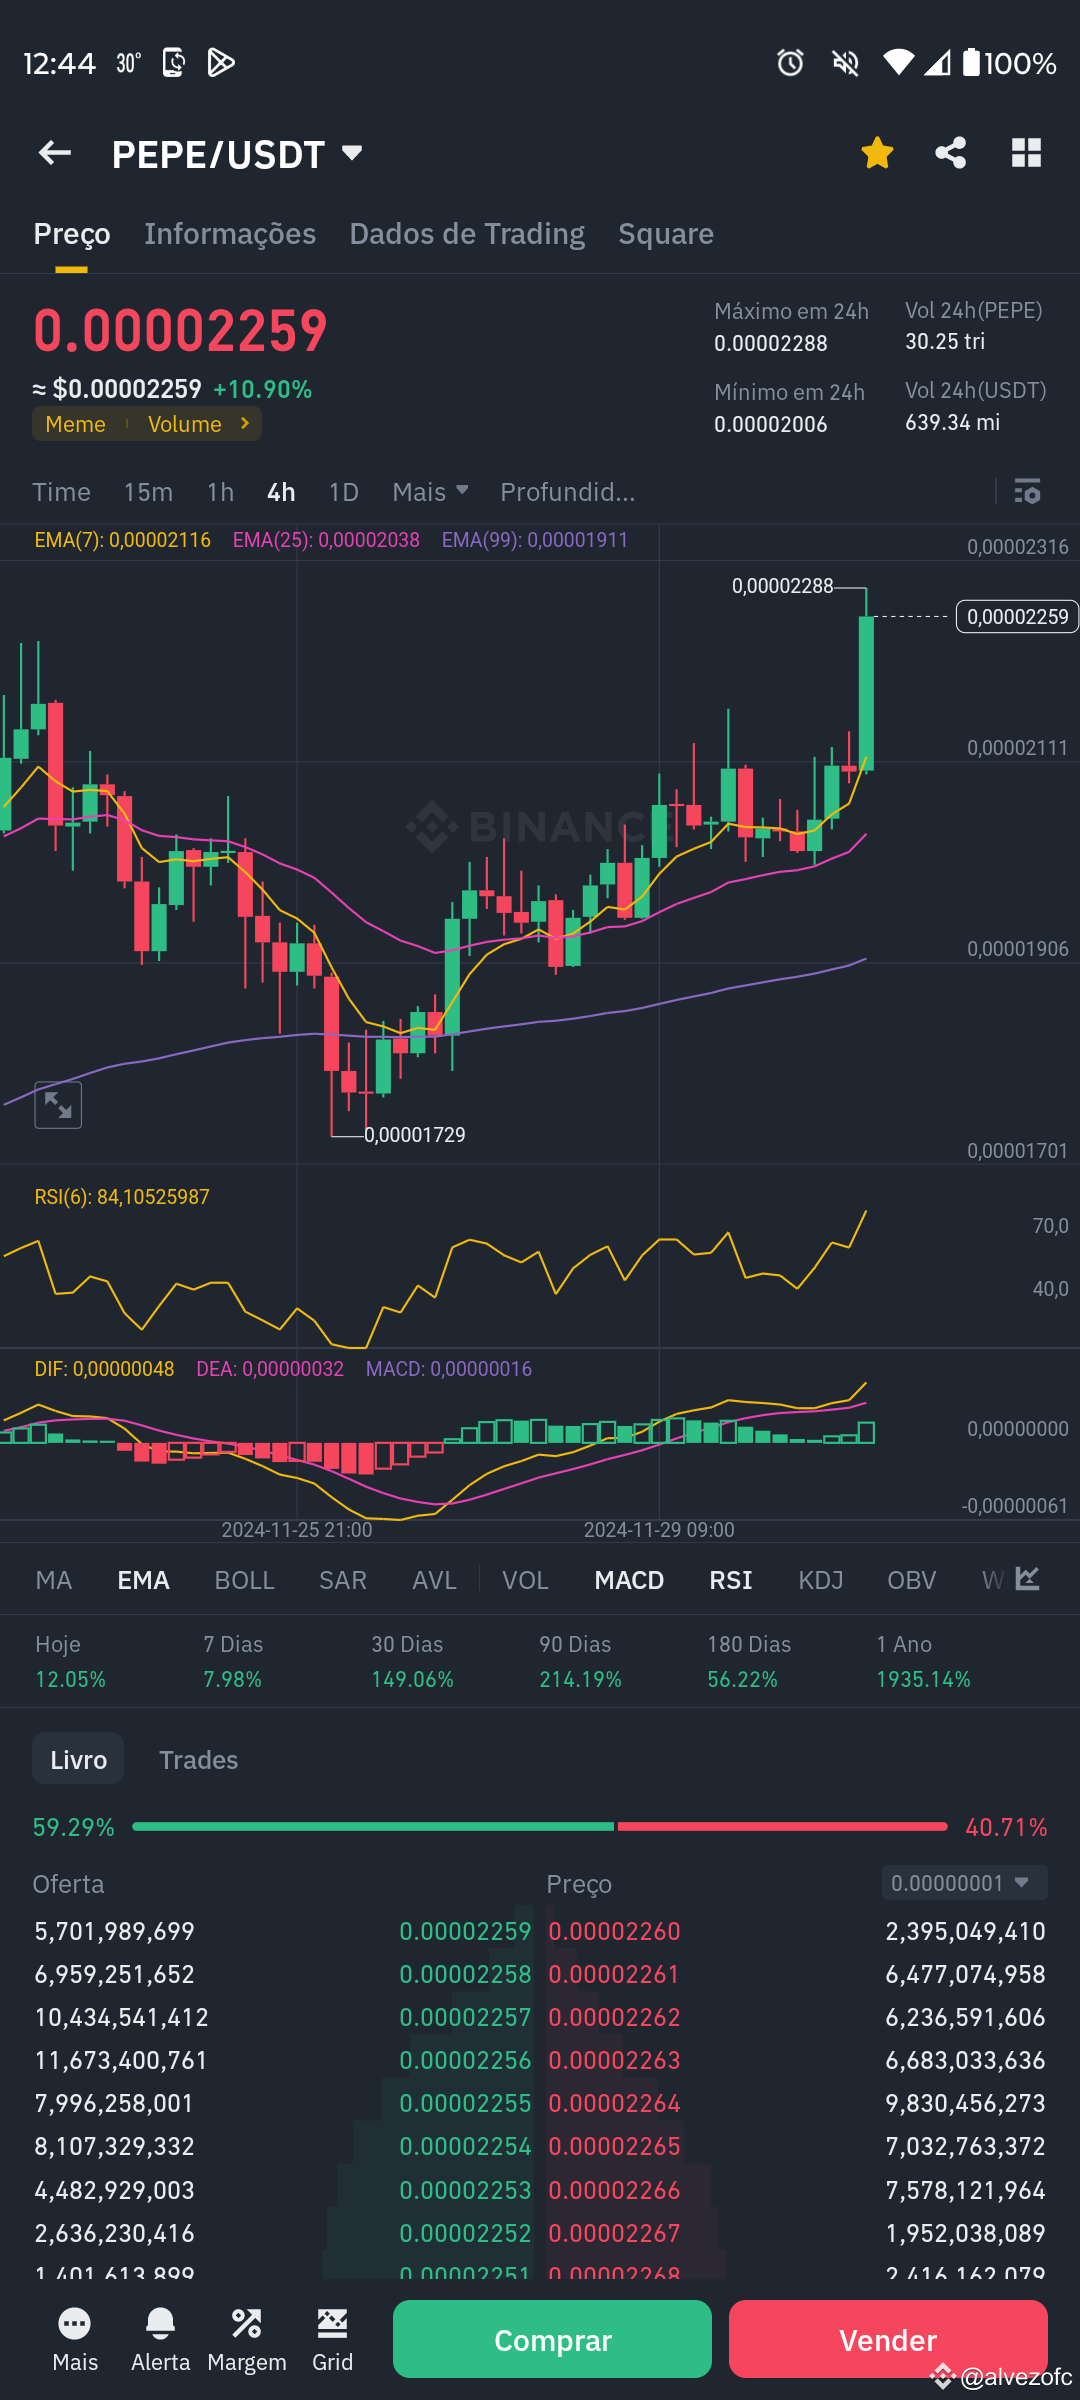This screenshot has width=1080, height=2400.
Task: Tap the alarm clock status icon
Action: pos(790,63)
